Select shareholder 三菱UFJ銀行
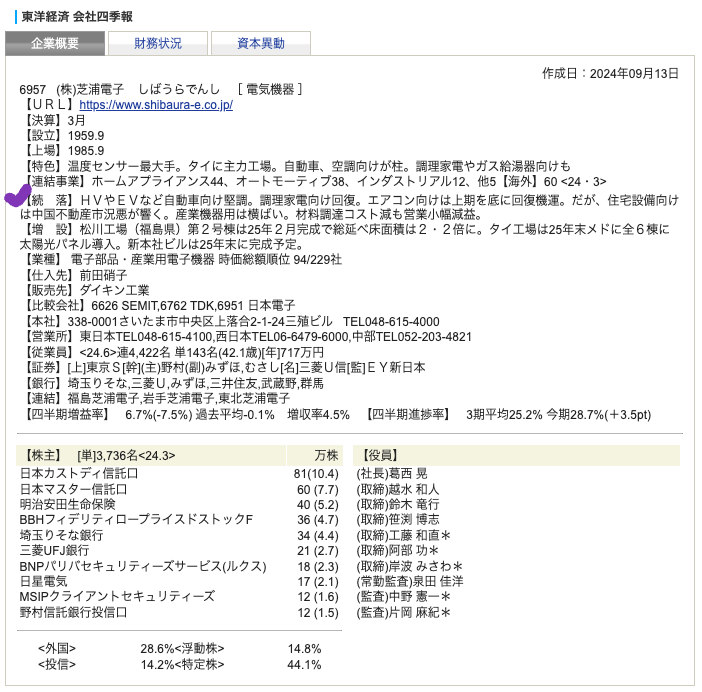The image size is (702, 692). [x=55, y=551]
